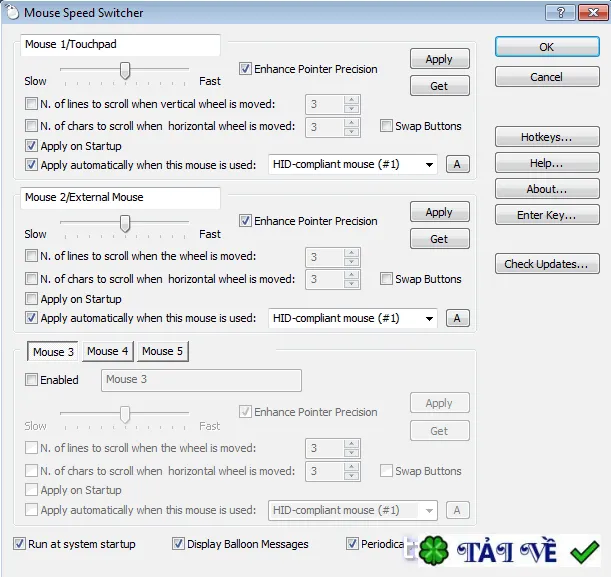
Task: Open Mouse 1 HID-compliant mouse dropdown
Action: pyautogui.click(x=353, y=164)
